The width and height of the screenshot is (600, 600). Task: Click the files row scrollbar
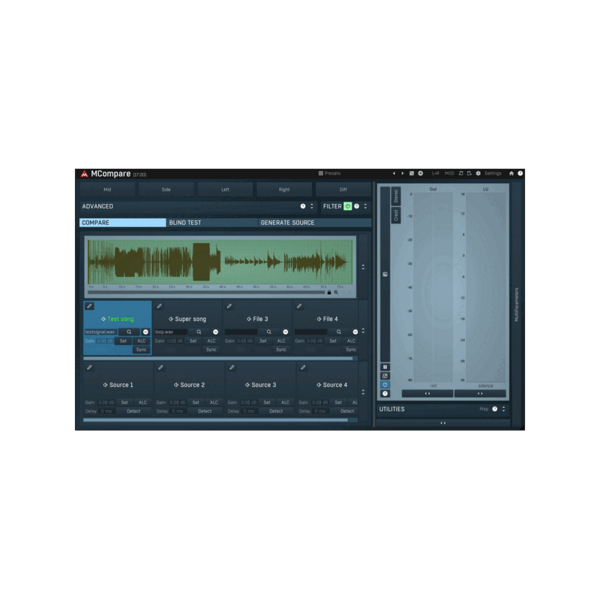218,359
